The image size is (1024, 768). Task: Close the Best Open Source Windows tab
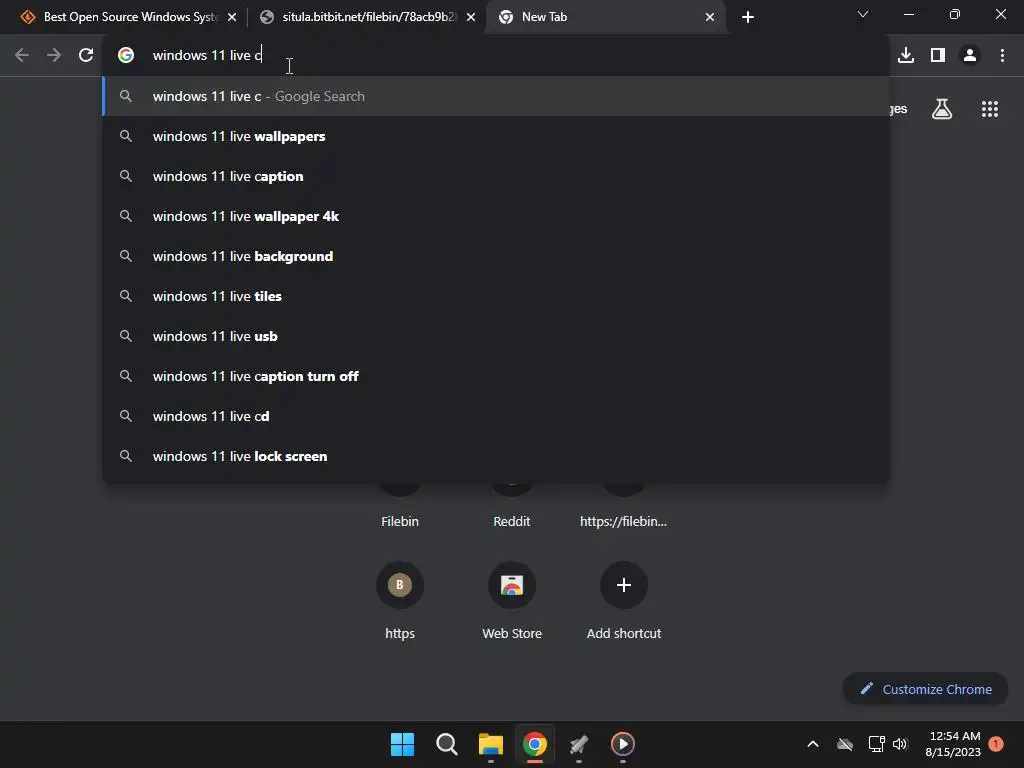point(232,17)
